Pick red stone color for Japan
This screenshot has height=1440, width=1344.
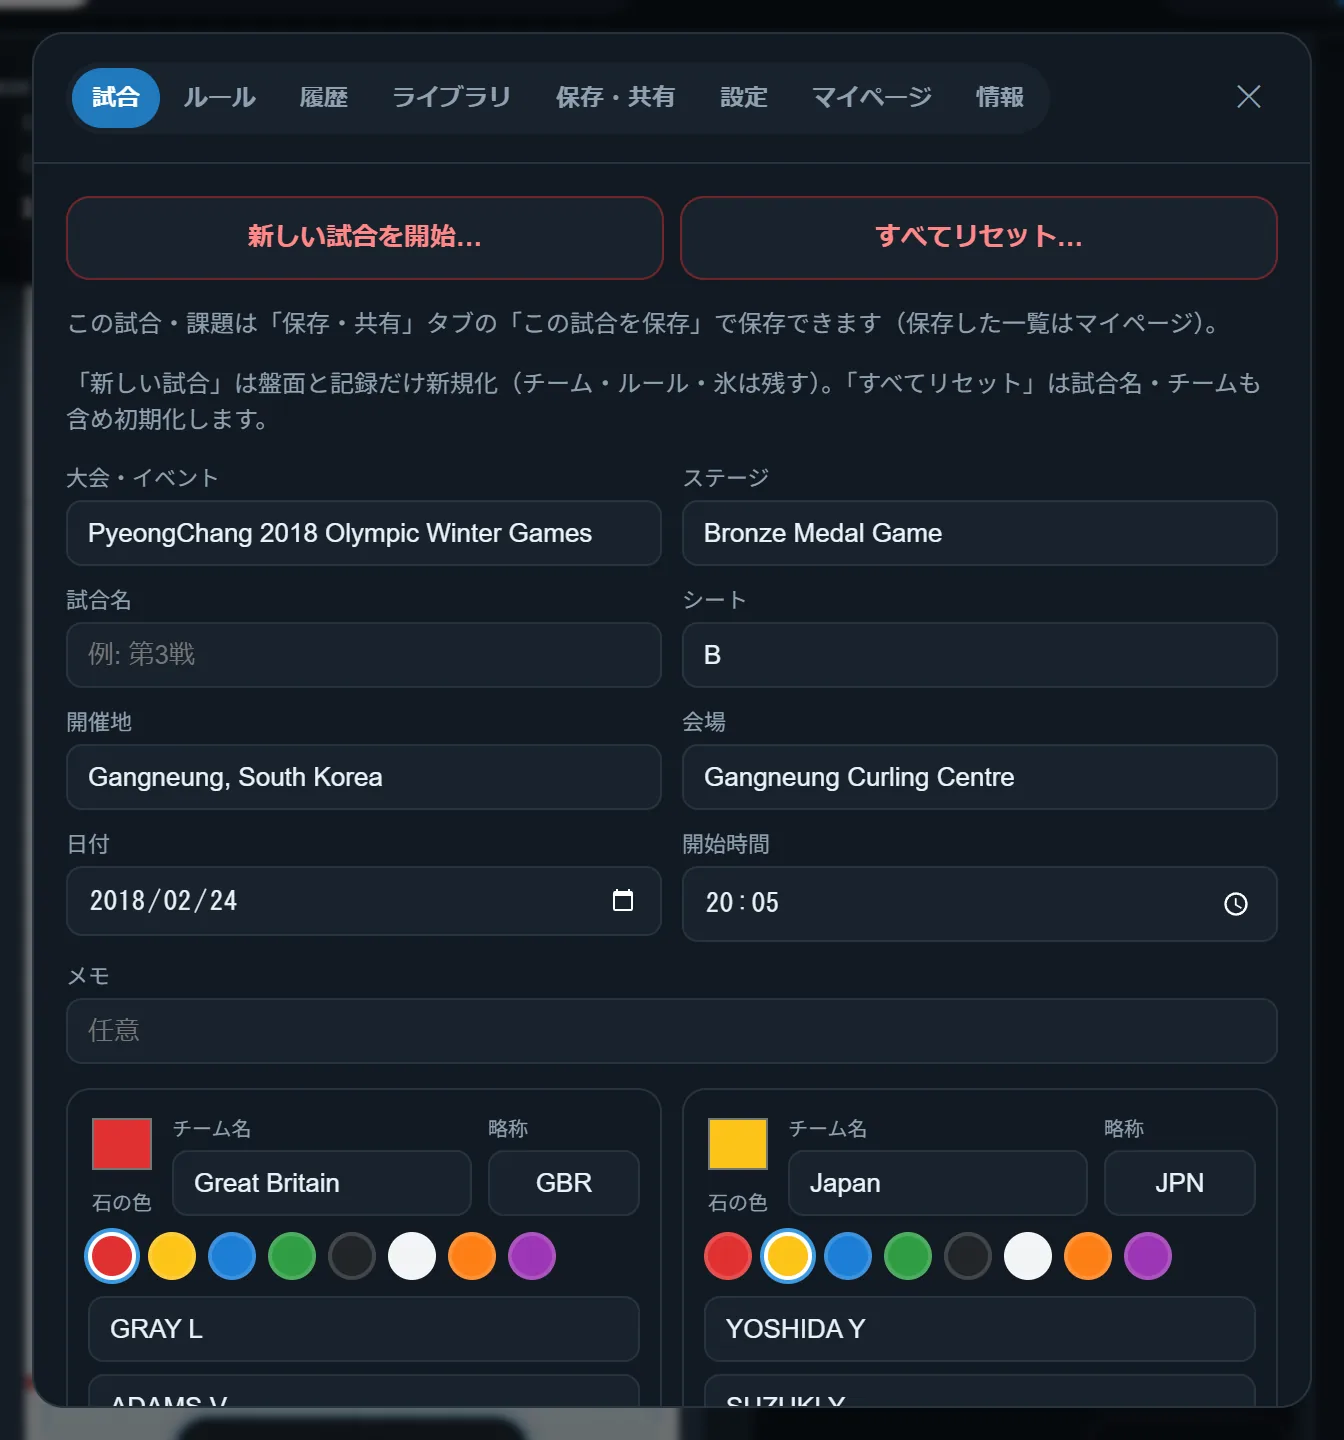point(728,1256)
